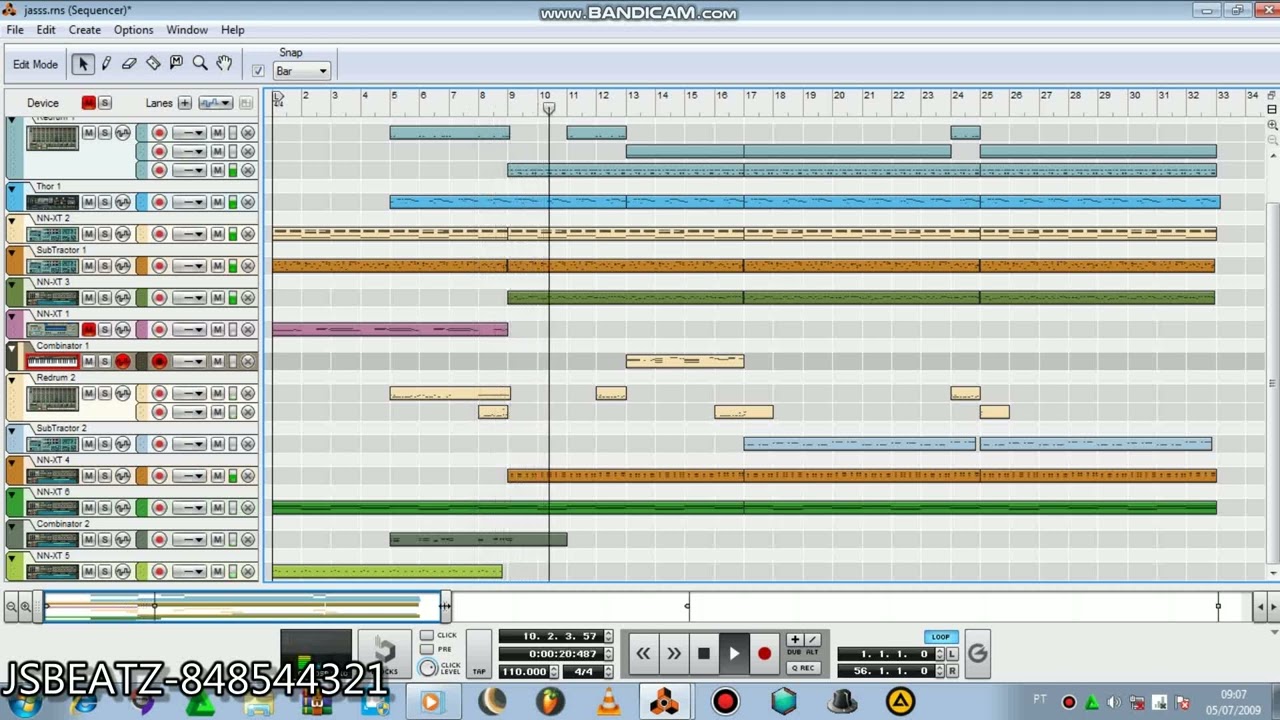Click the L left locator button
Viewport: 1280px width, 720px height.
point(952,654)
